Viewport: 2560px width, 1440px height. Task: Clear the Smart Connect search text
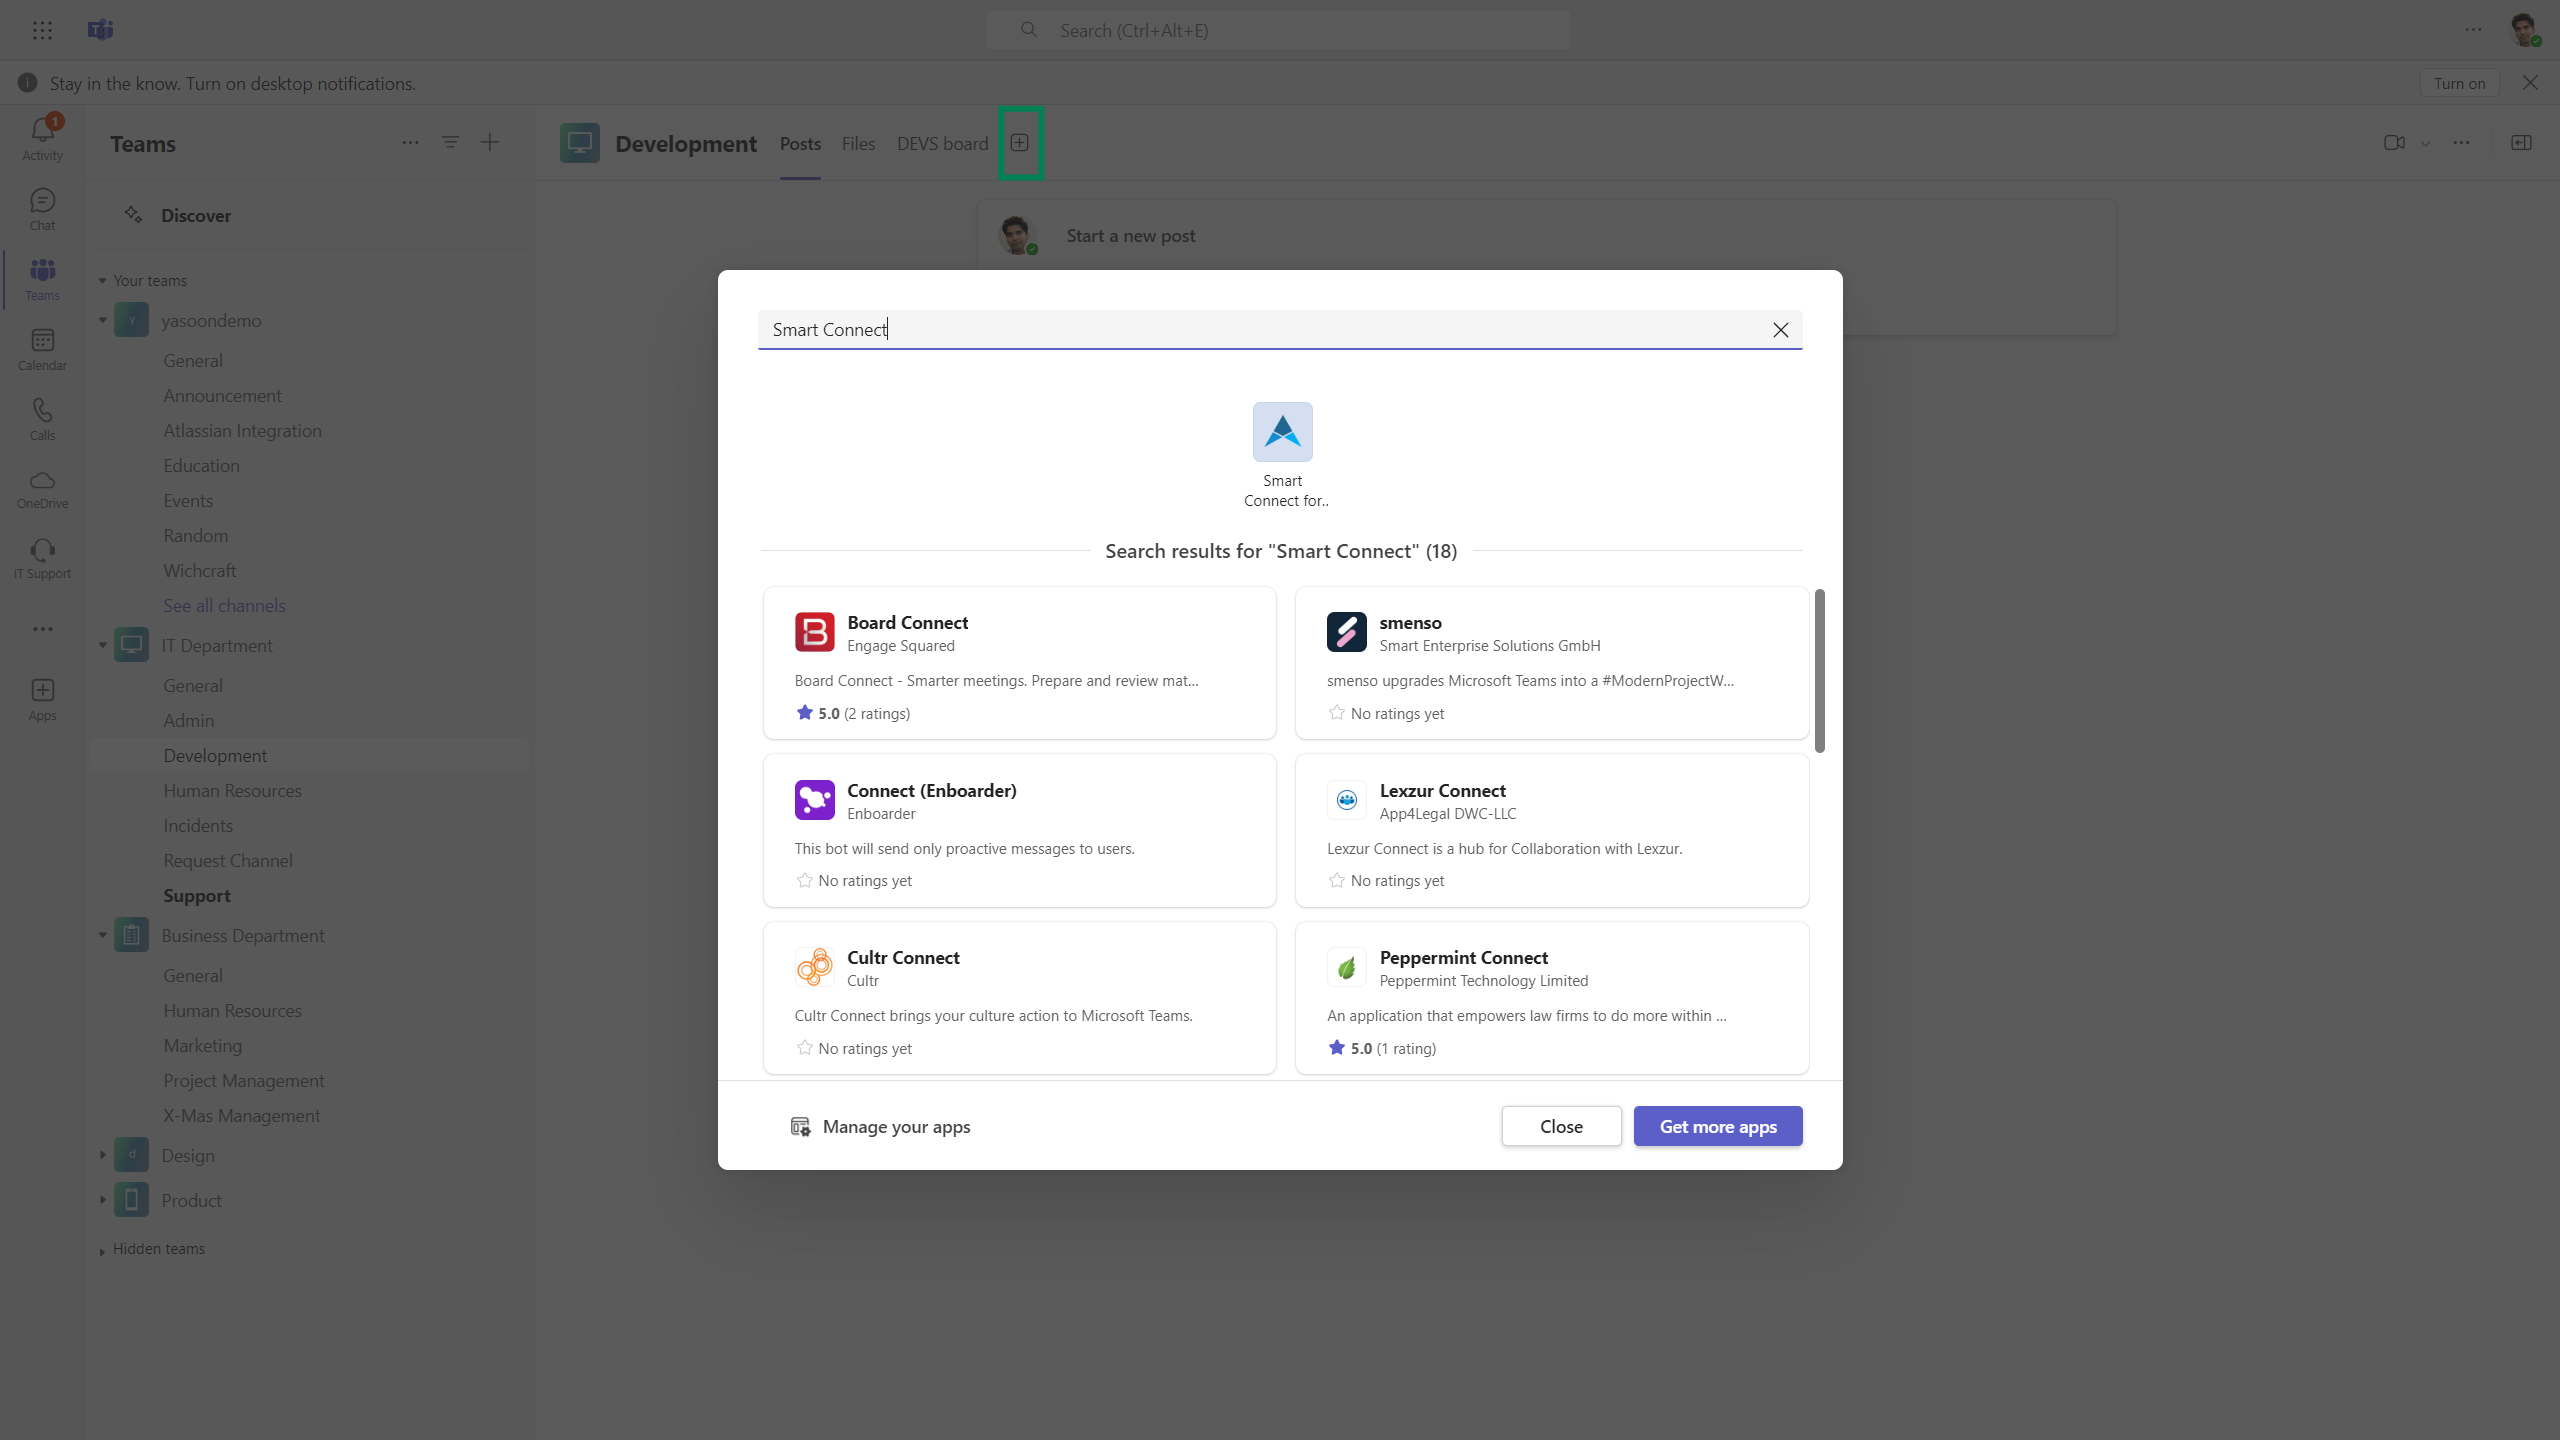[1781, 330]
